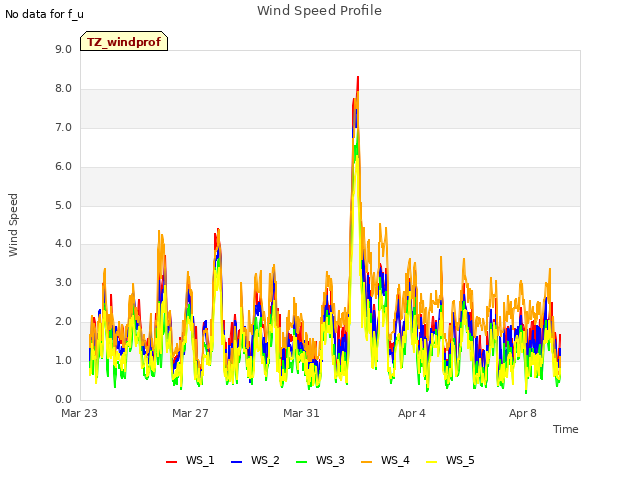Click the 1.0 y-axis tick label
Viewport: 640px width, 480px height.
click(x=64, y=360)
